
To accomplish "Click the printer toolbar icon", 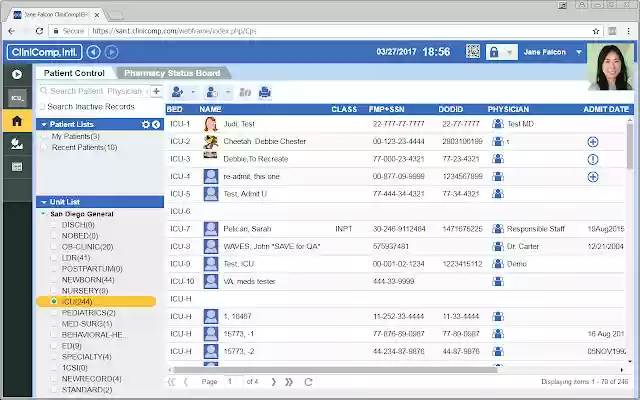I will (x=265, y=92).
